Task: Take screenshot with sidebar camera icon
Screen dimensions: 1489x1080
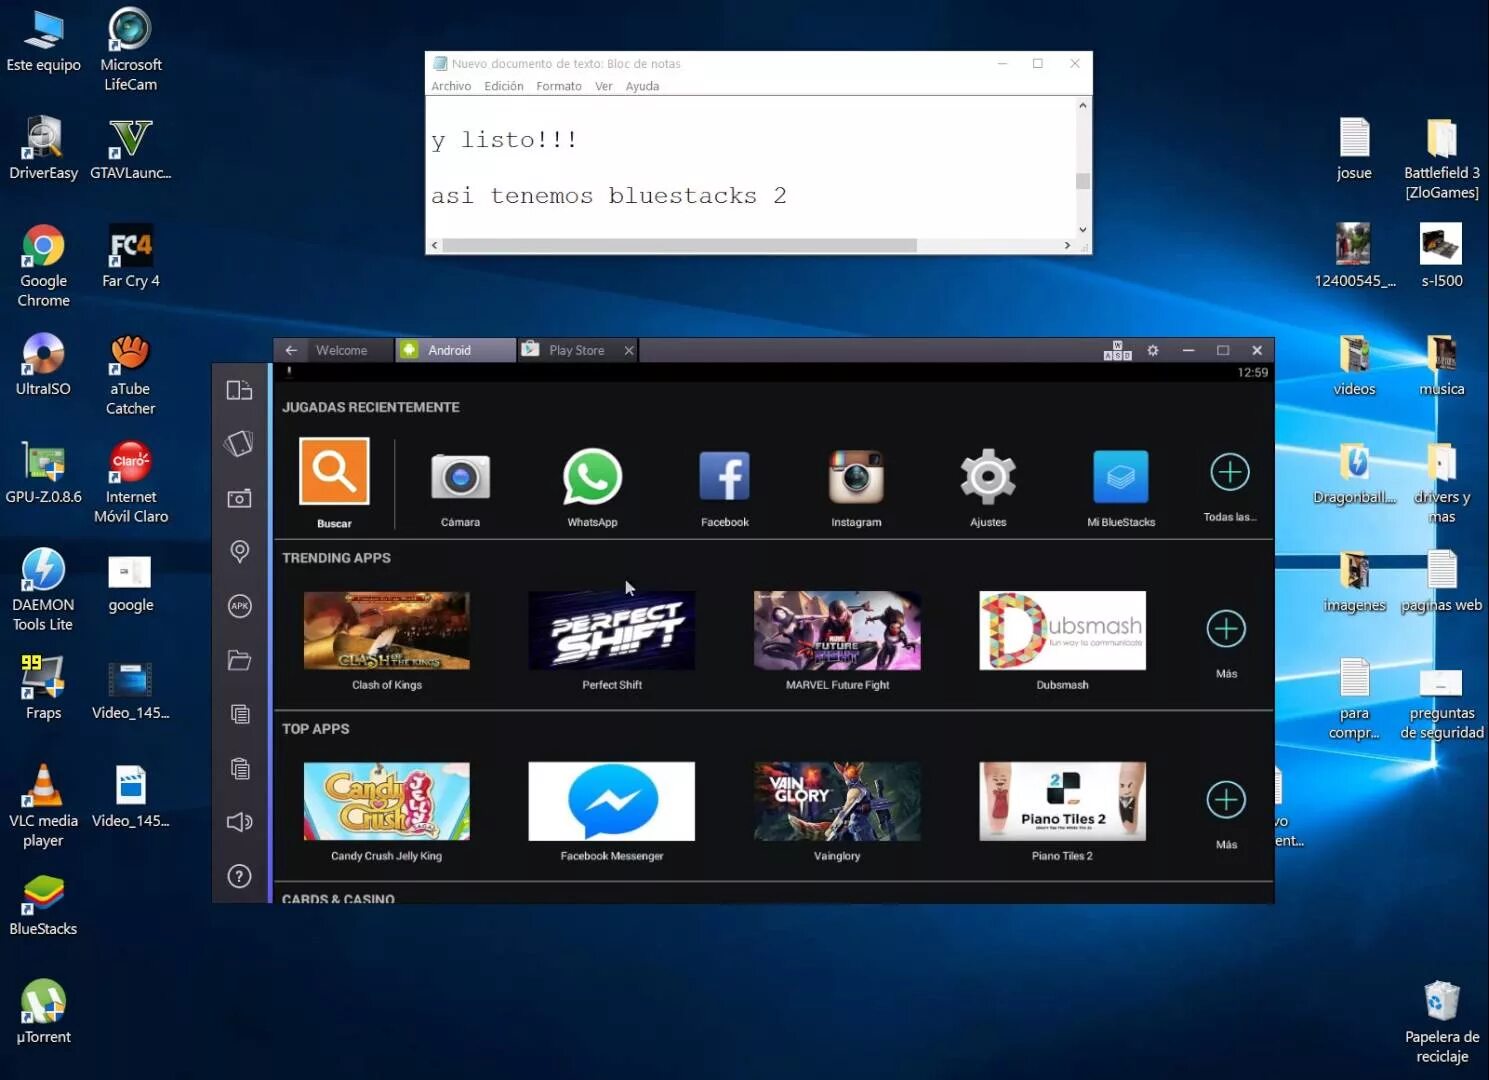Action: 239,498
